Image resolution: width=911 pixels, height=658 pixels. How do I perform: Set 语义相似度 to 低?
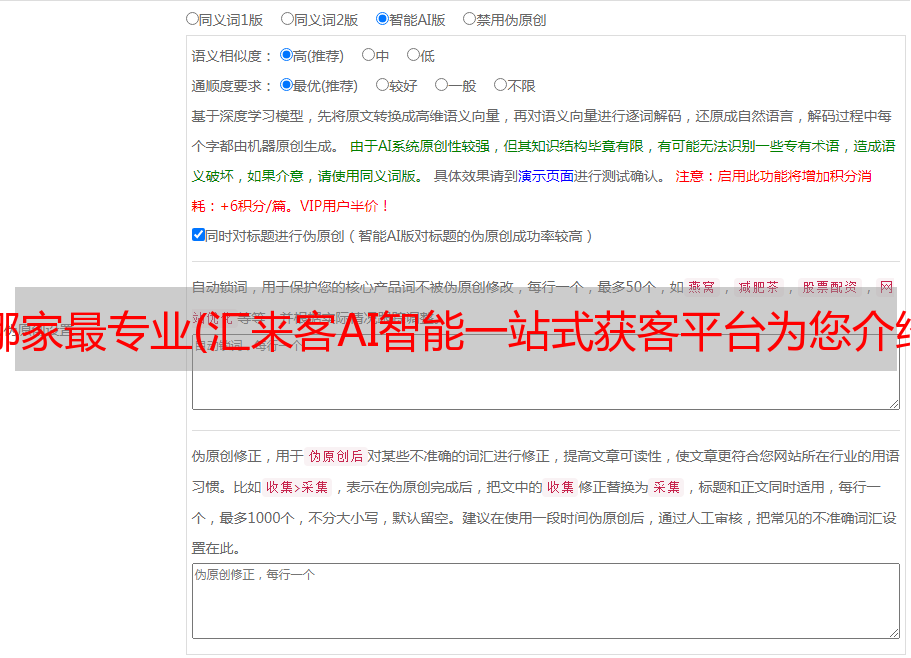[413, 55]
